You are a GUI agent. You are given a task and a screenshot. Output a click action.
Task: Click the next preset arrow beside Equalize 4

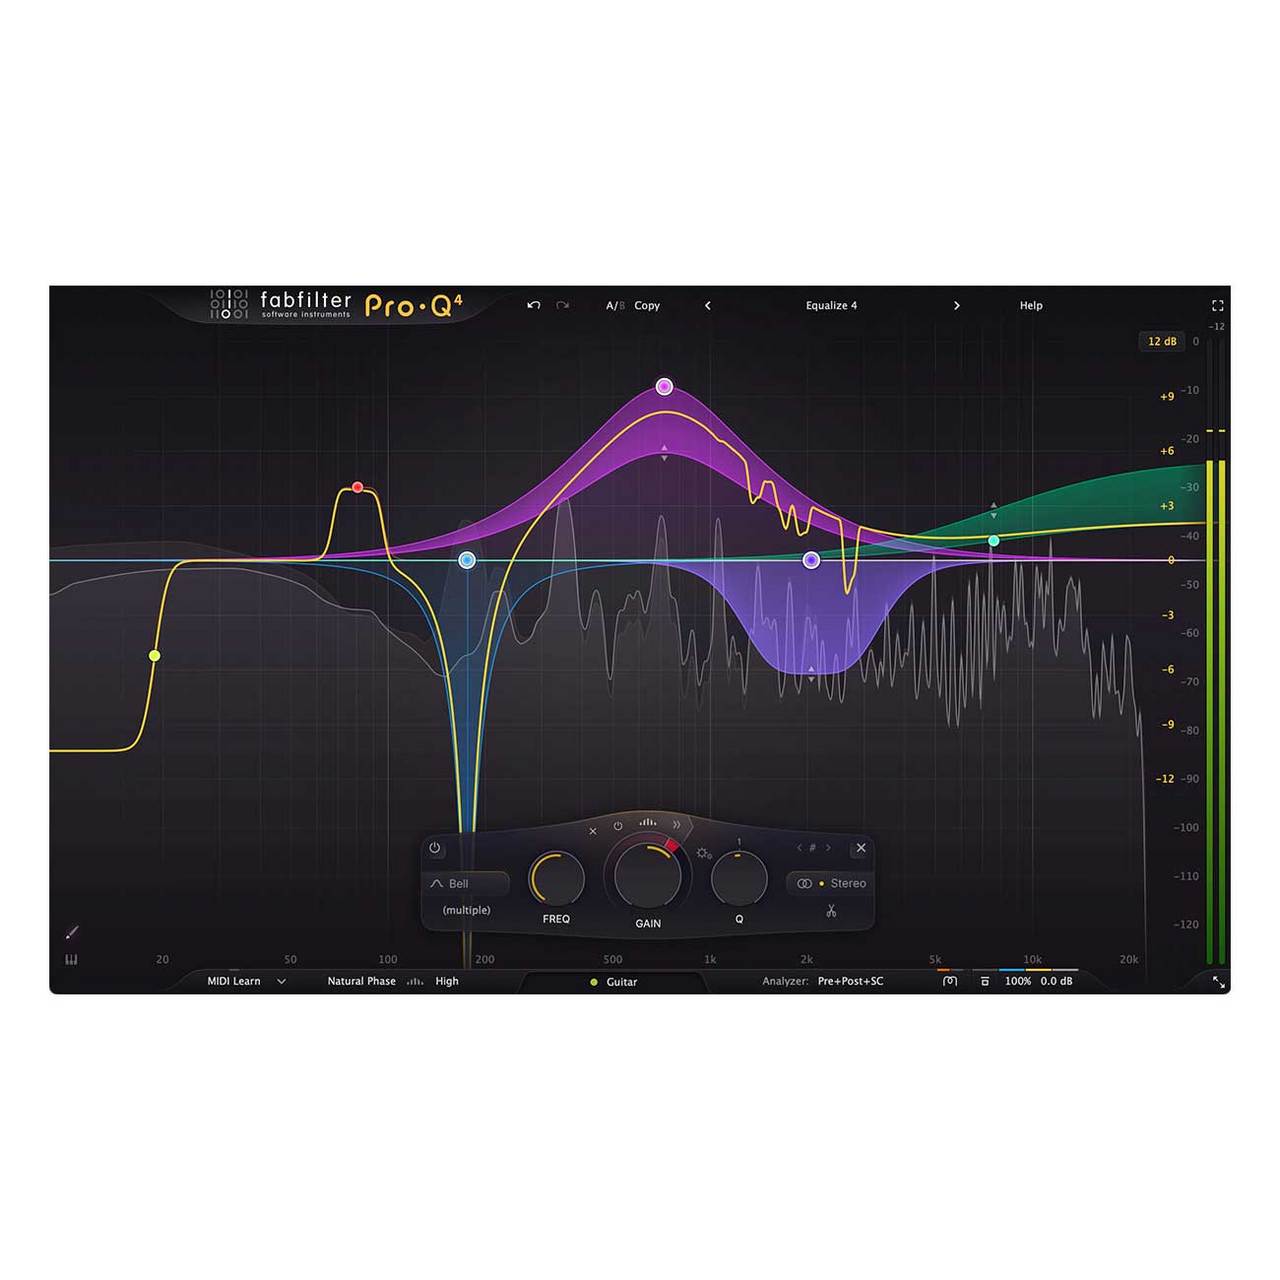(957, 306)
